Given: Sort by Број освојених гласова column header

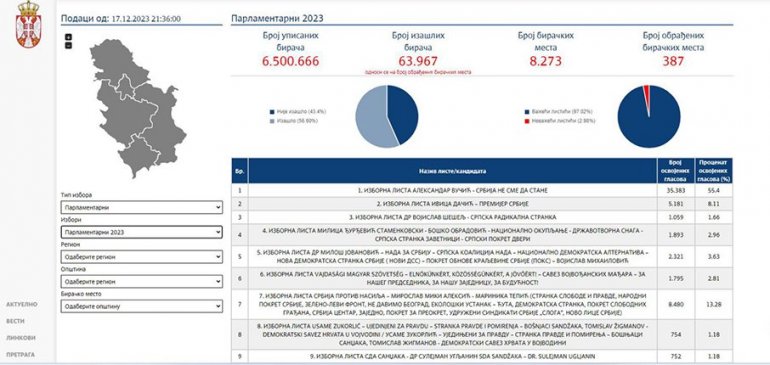Looking at the screenshot, I should click(x=675, y=170).
